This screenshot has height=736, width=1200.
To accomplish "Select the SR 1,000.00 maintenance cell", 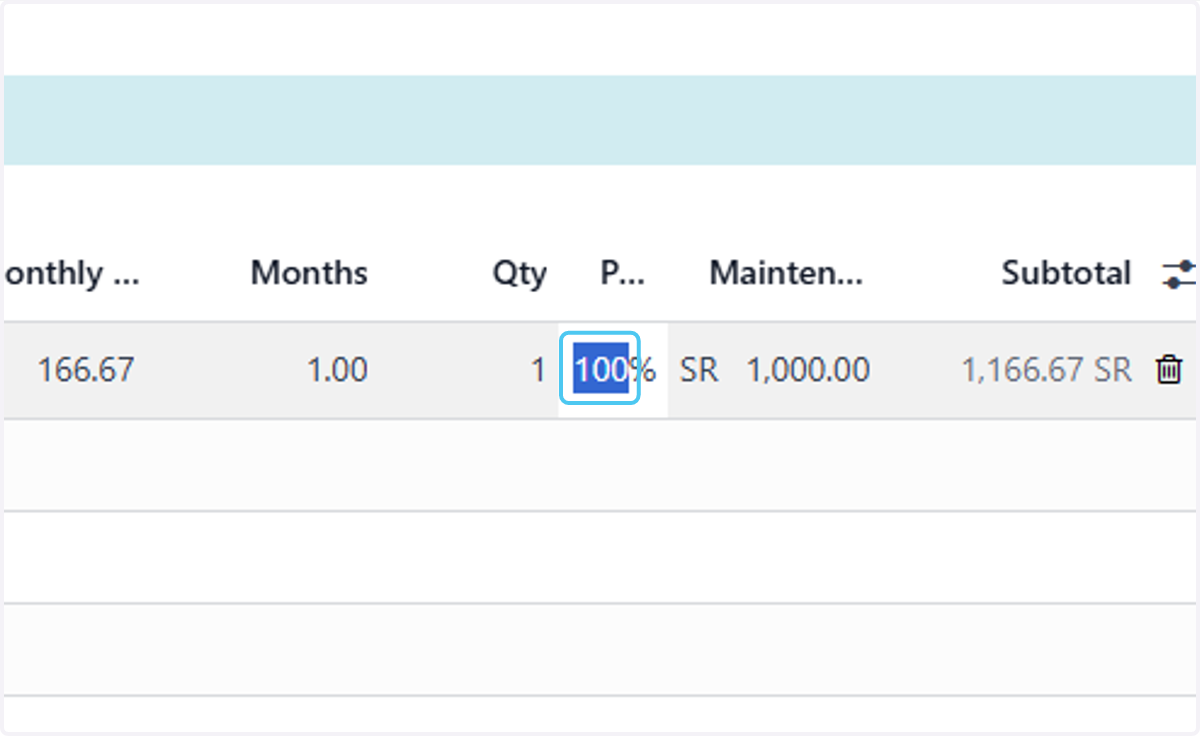I will (x=775, y=370).
